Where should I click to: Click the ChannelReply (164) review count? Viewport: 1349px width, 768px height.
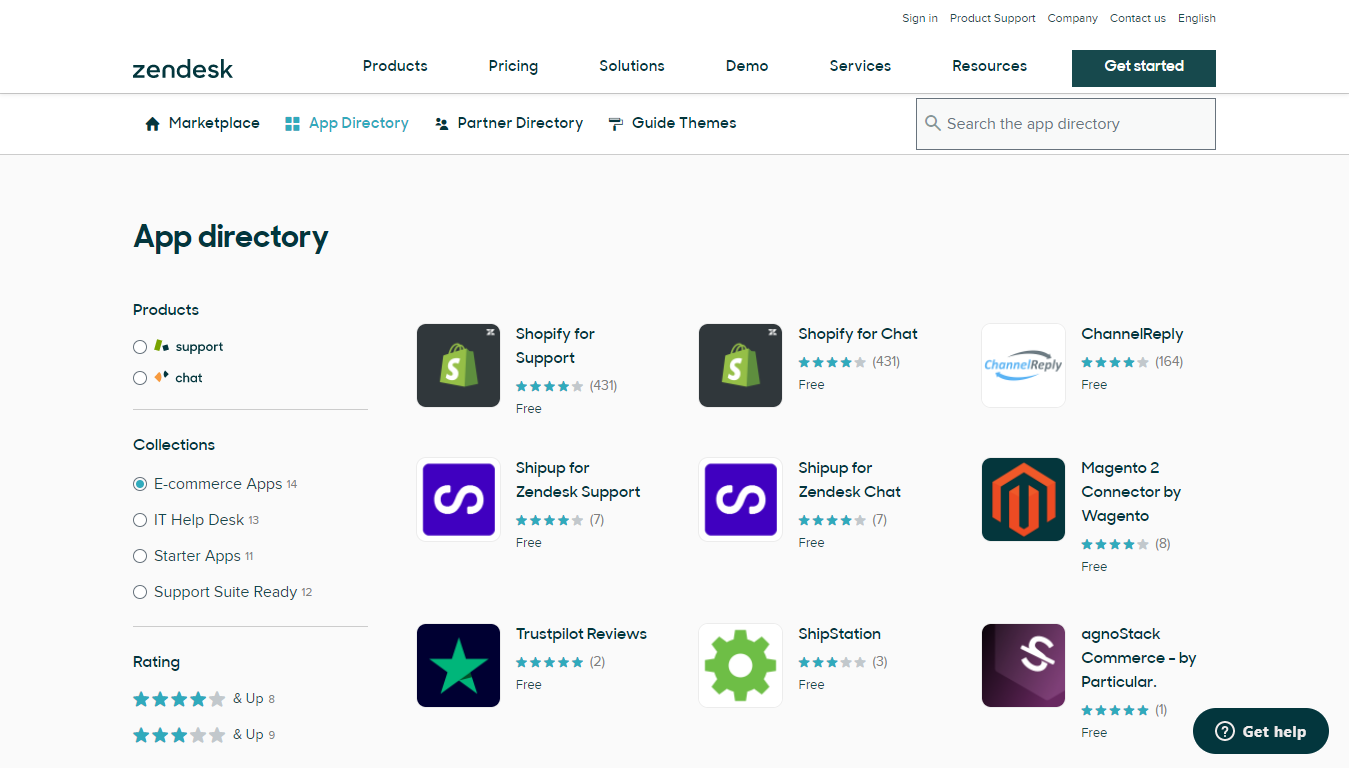[x=1169, y=361]
